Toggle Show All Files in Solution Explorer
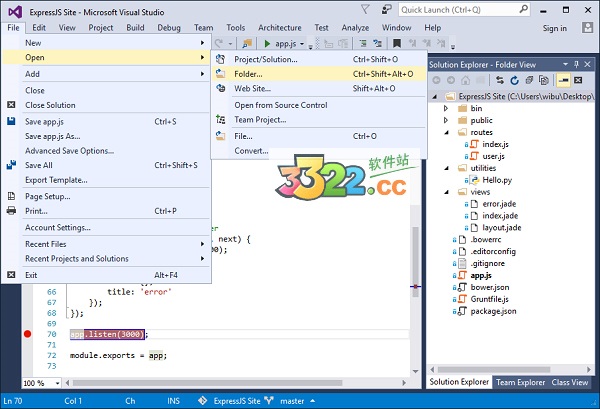 [543, 80]
